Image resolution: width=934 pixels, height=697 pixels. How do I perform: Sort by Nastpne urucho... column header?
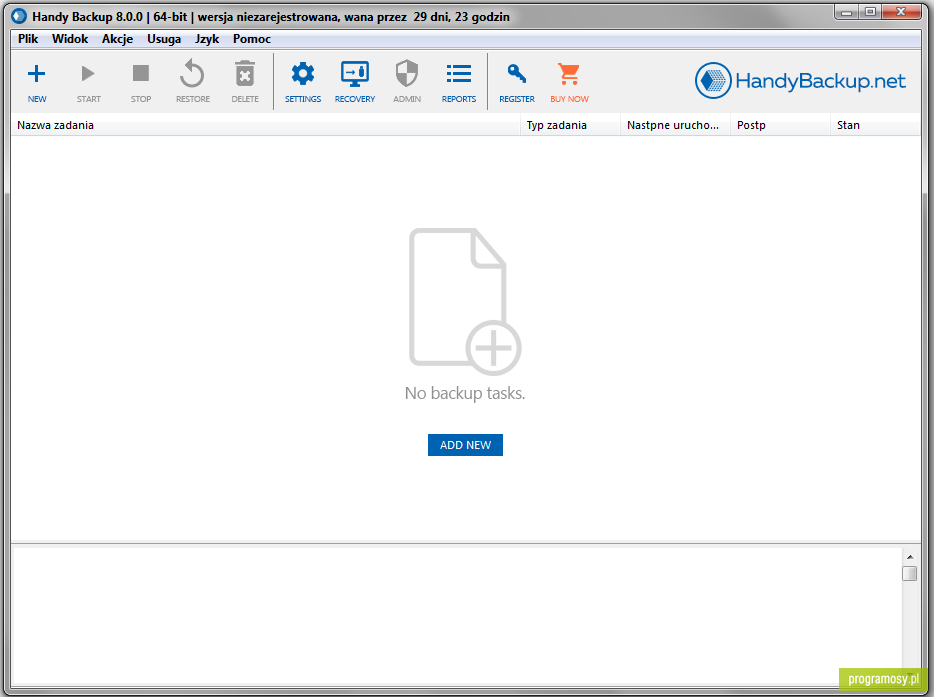(x=675, y=125)
